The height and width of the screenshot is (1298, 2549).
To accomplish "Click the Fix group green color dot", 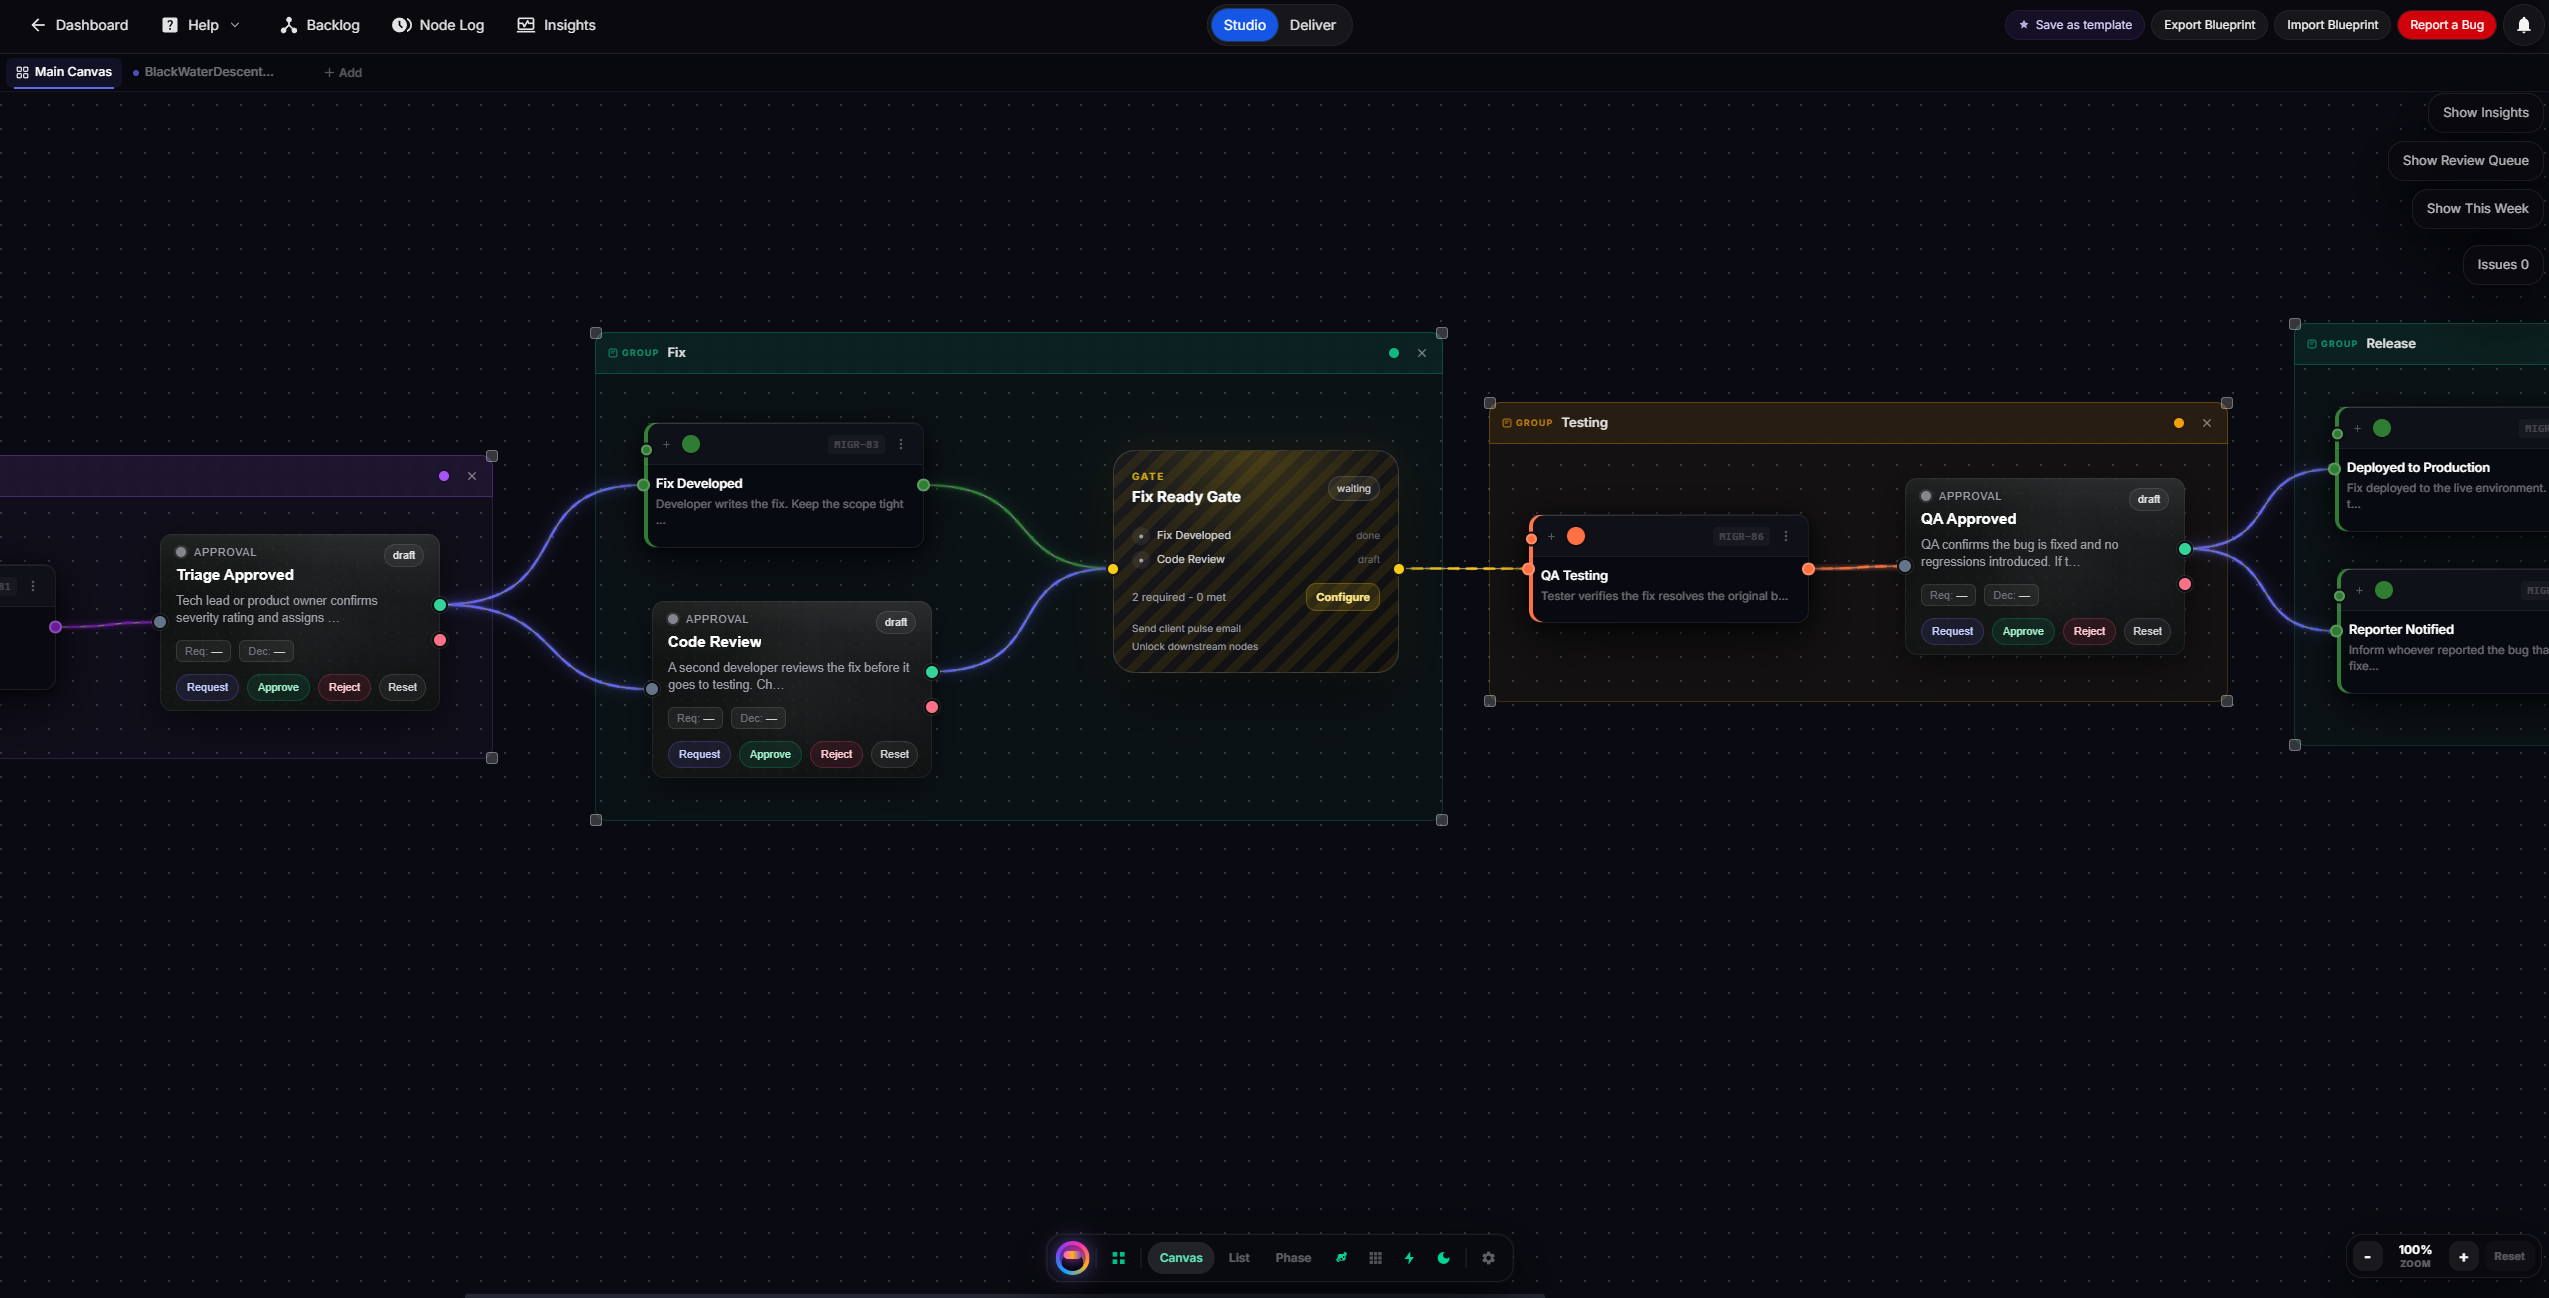I will click(x=1394, y=353).
